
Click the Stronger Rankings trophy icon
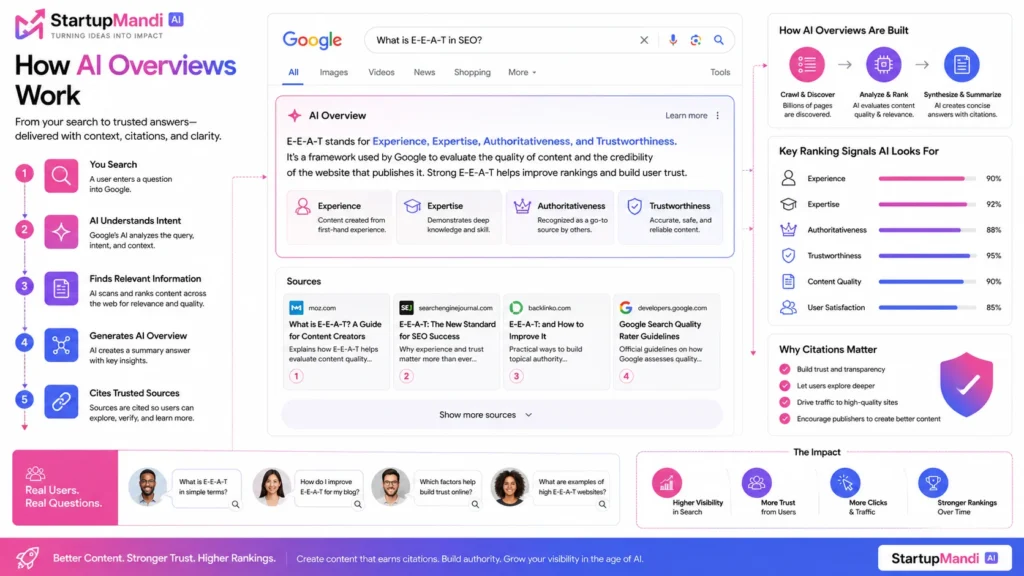click(933, 483)
